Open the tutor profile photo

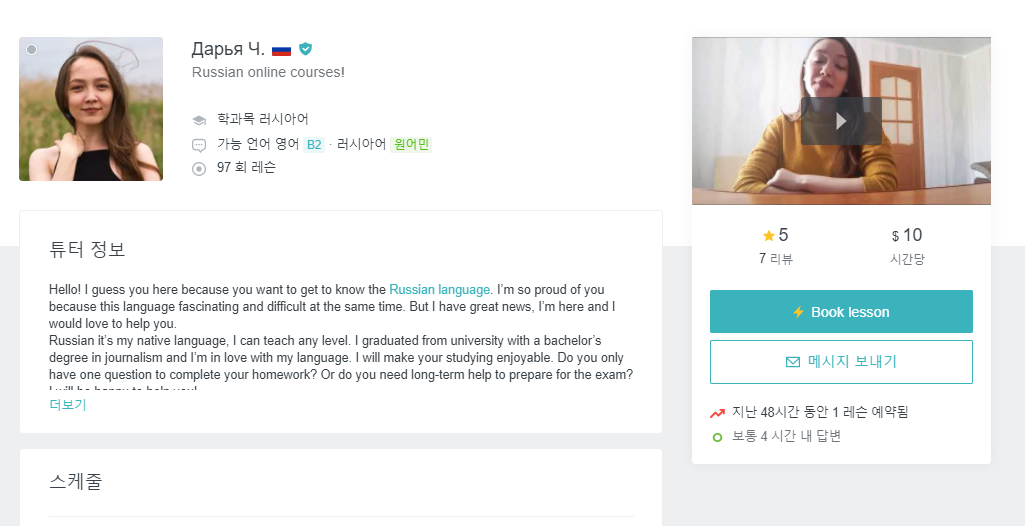[x=91, y=108]
